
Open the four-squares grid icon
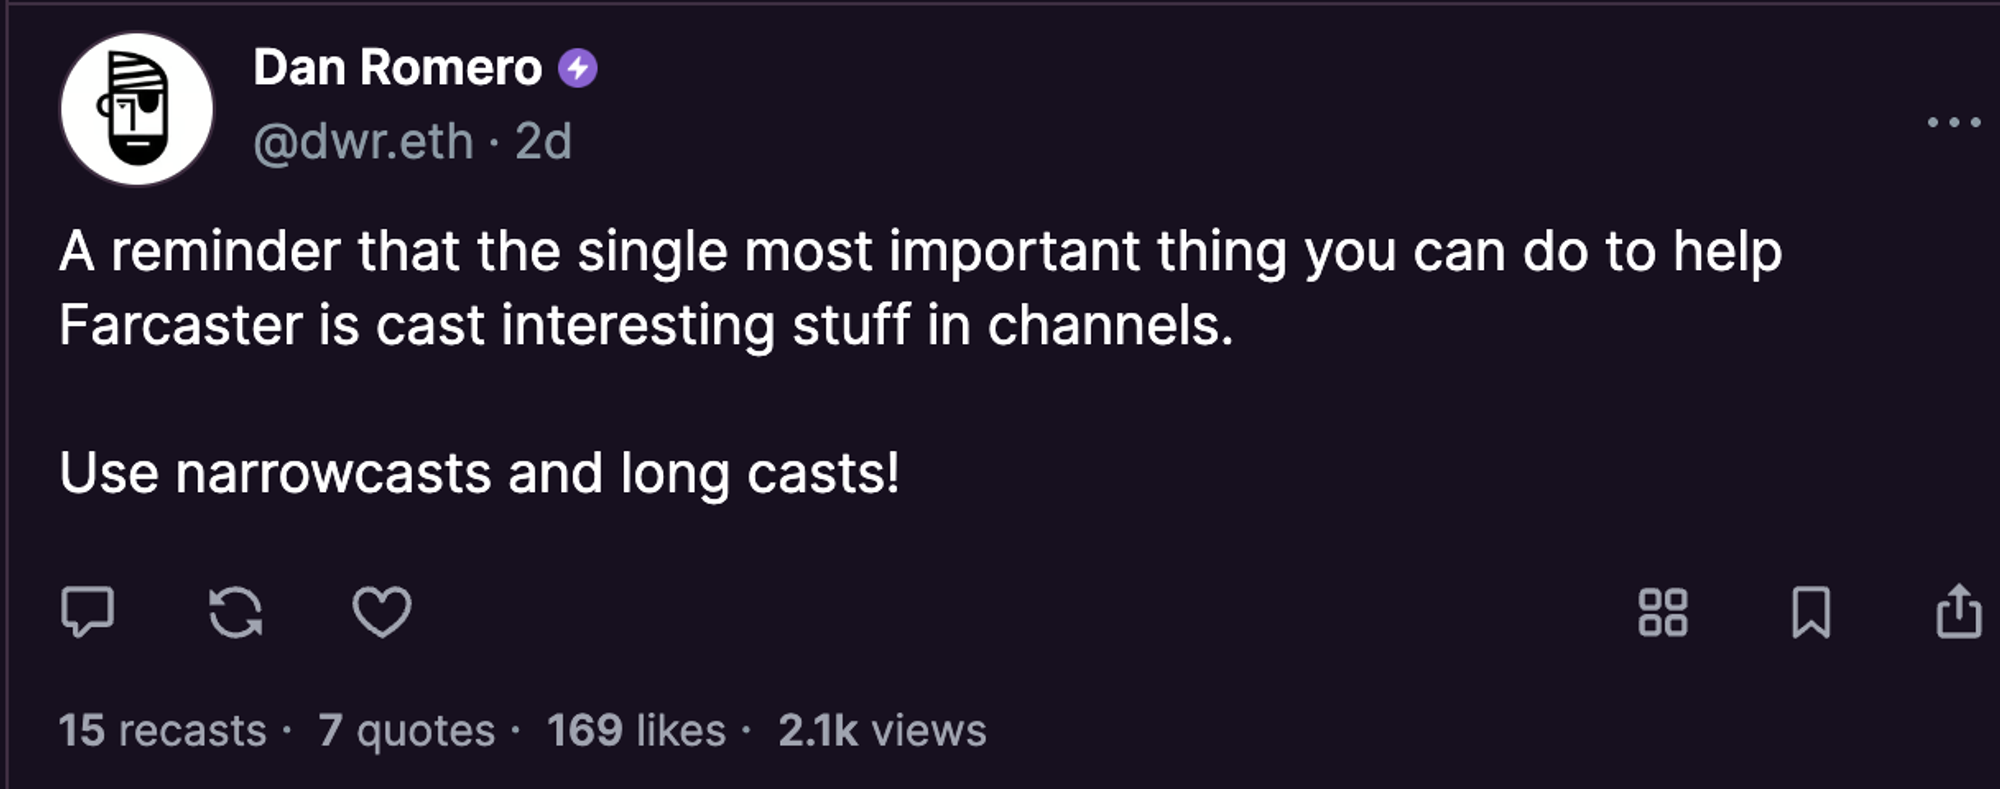tap(1663, 612)
